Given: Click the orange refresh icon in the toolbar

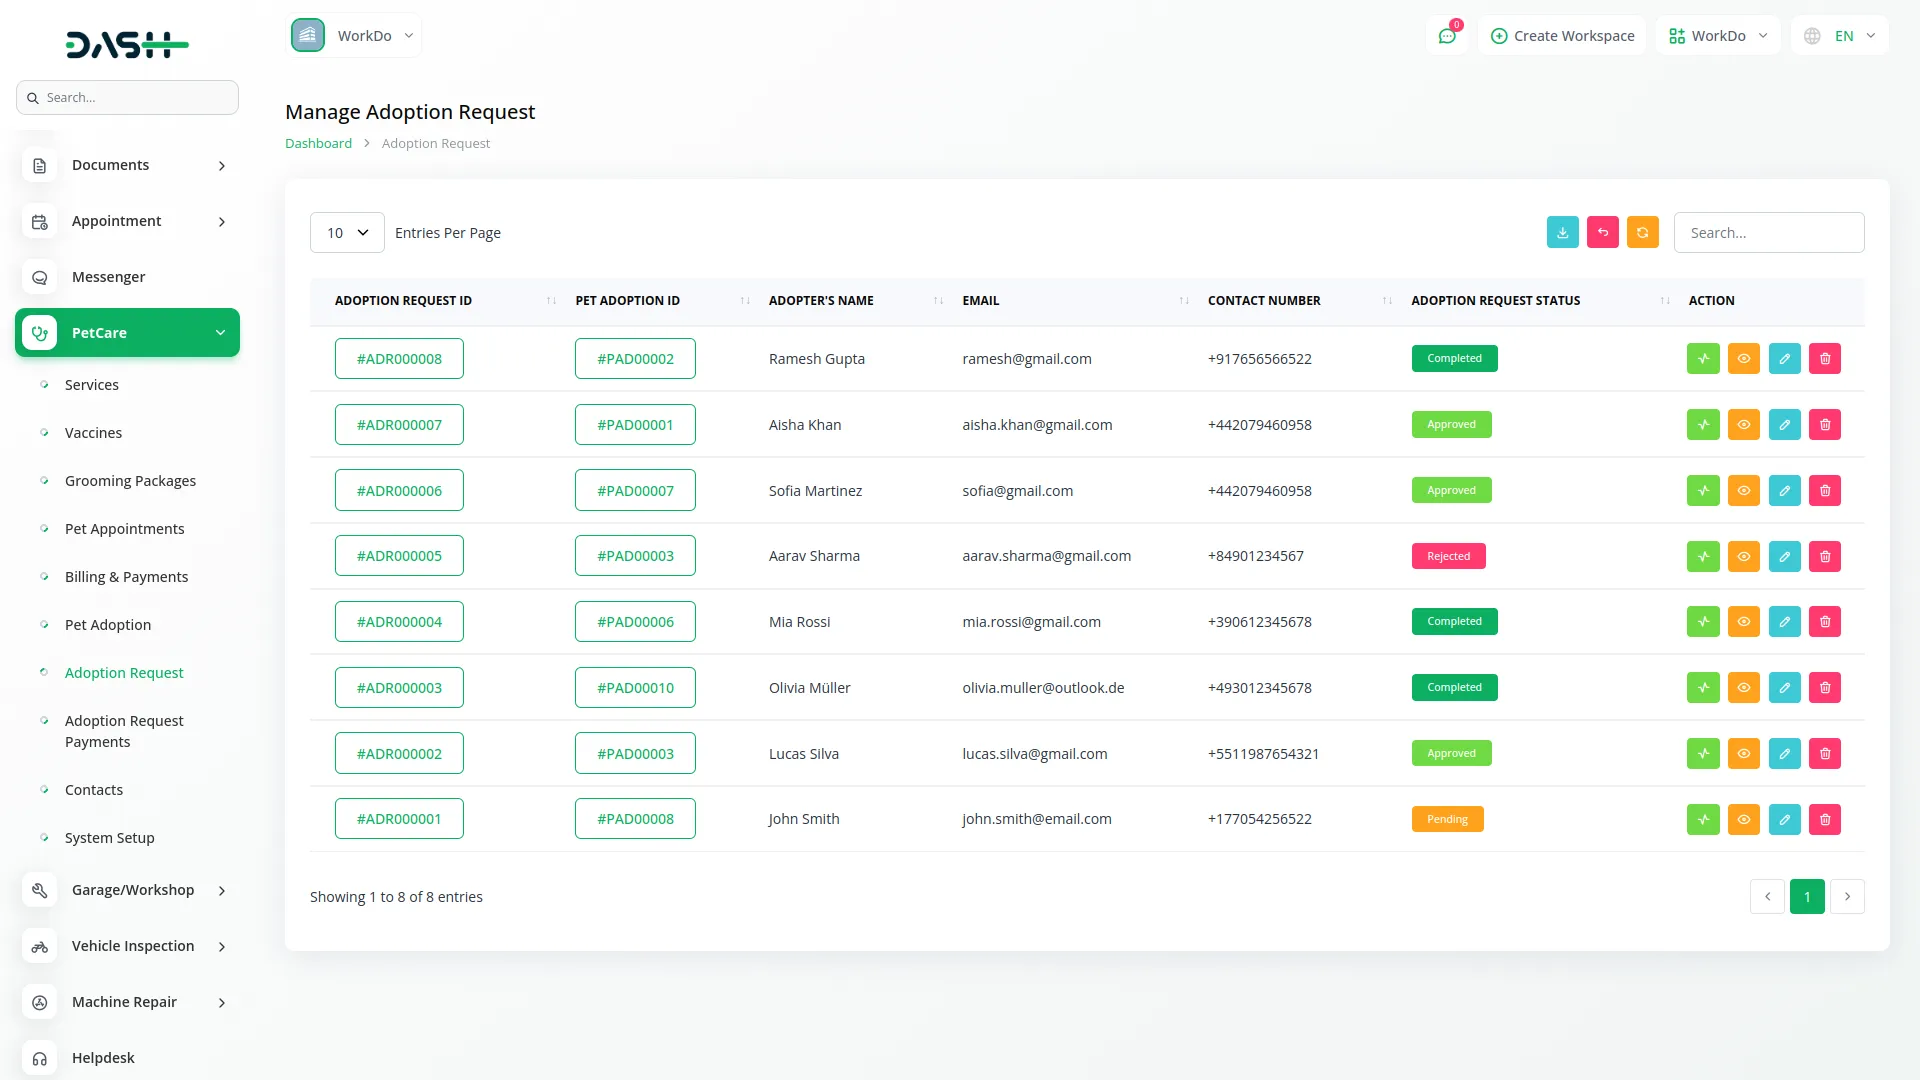Looking at the screenshot, I should (x=1642, y=232).
